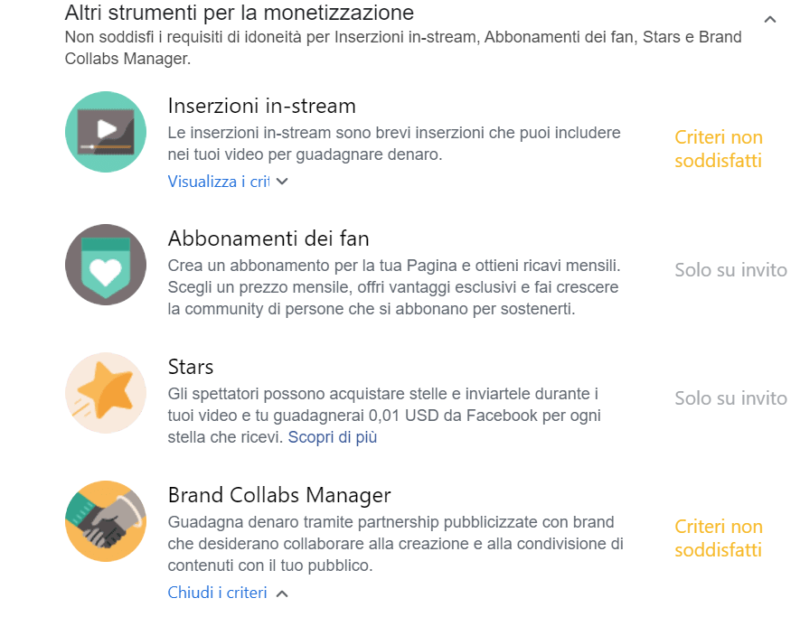Select the Inserzioni in-stream heading
This screenshot has width=800, height=617.
[x=262, y=106]
